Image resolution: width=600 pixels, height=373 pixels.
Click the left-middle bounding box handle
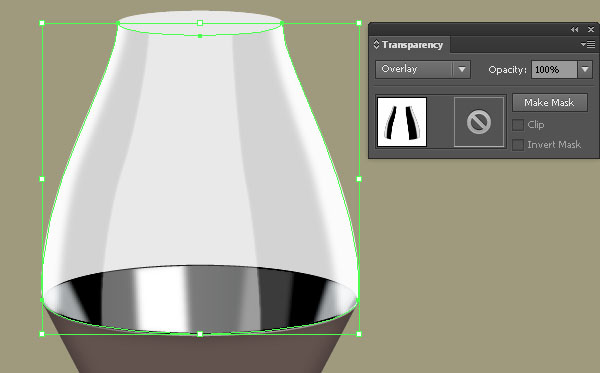(42, 179)
